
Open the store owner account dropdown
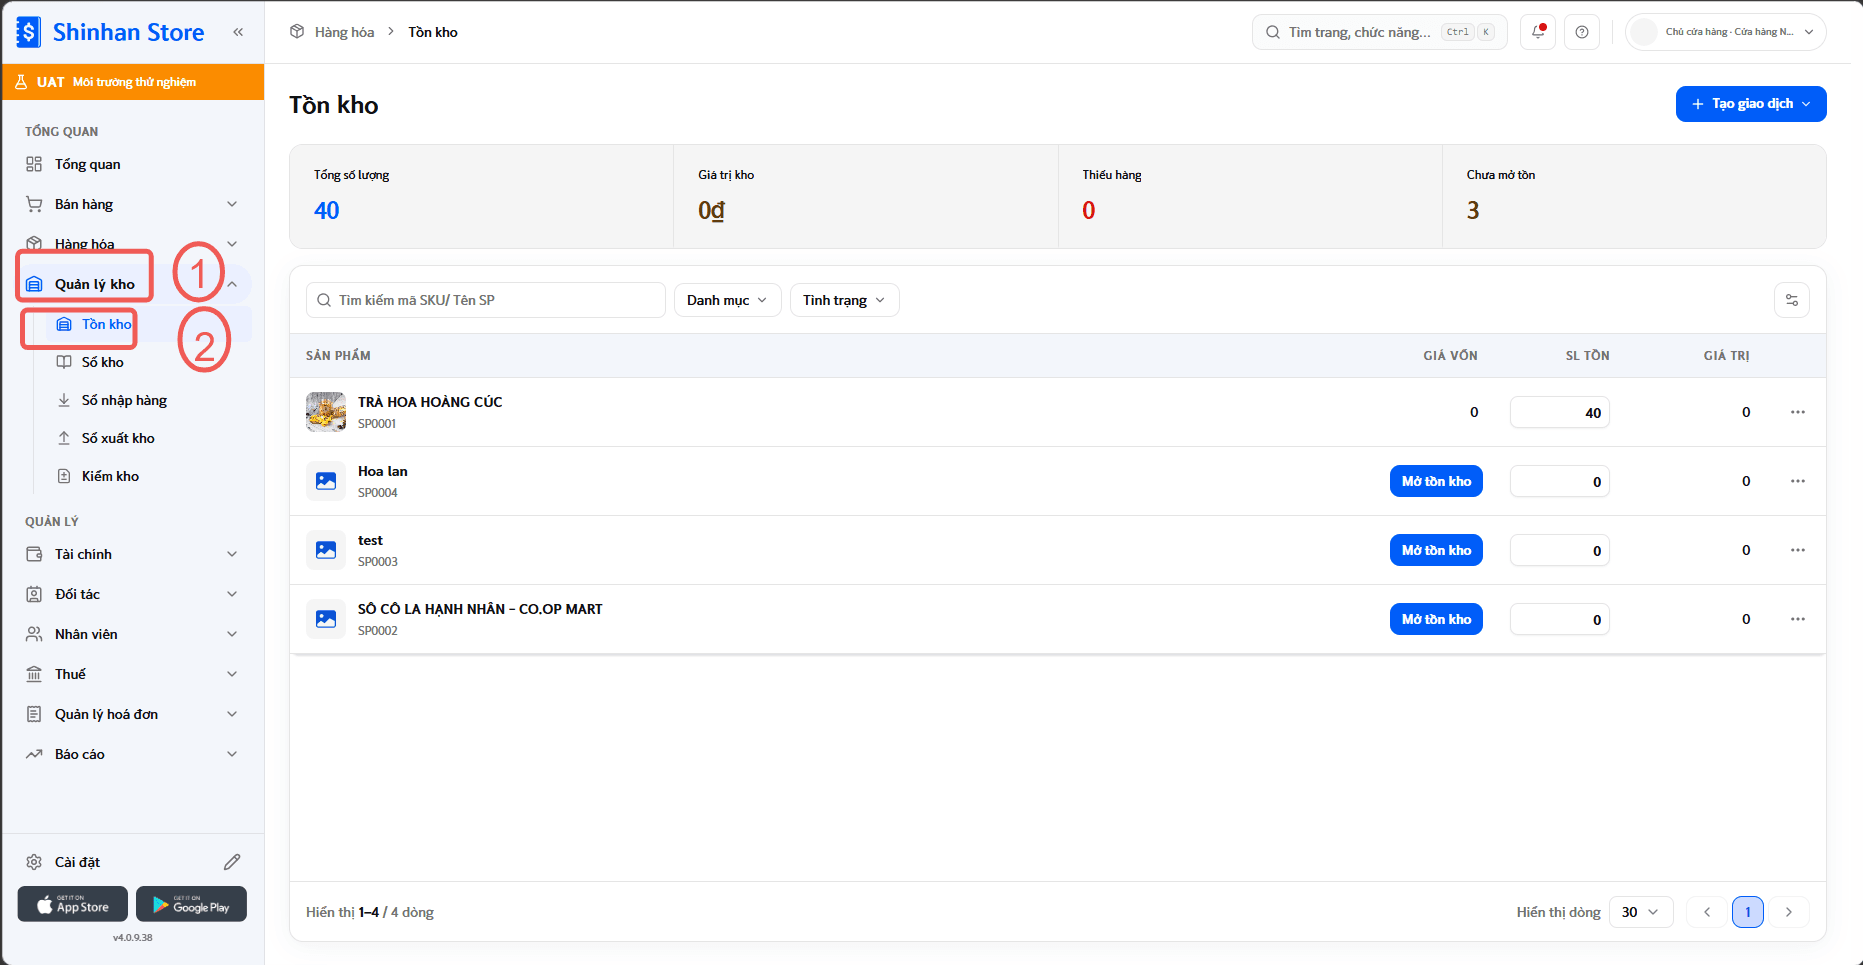(1726, 32)
